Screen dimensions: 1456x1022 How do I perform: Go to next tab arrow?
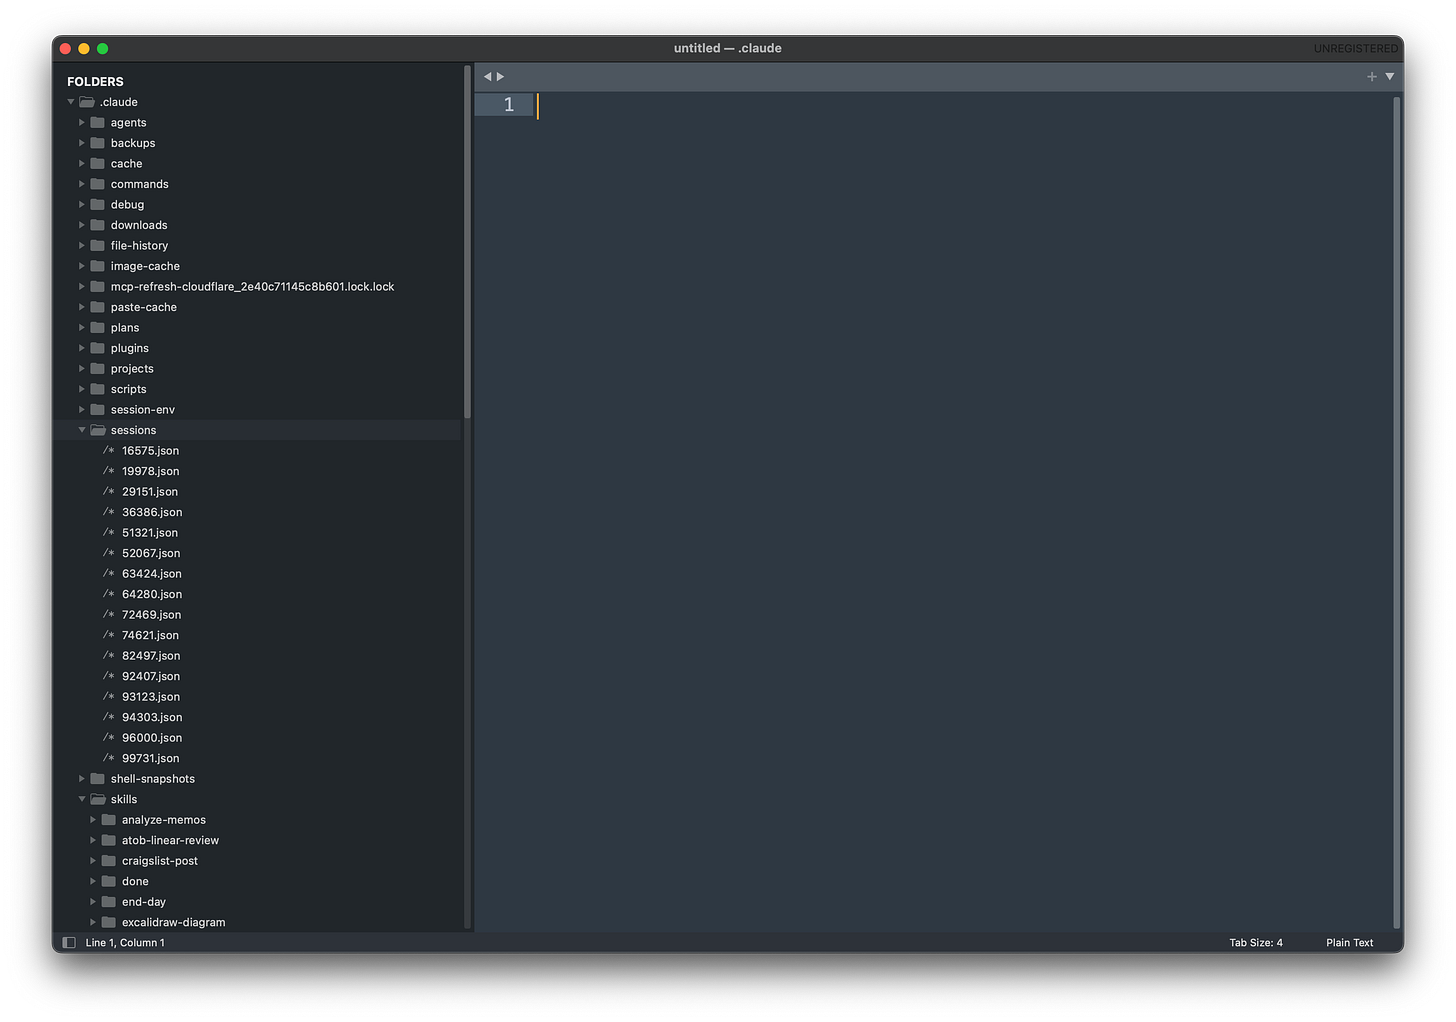(x=501, y=77)
